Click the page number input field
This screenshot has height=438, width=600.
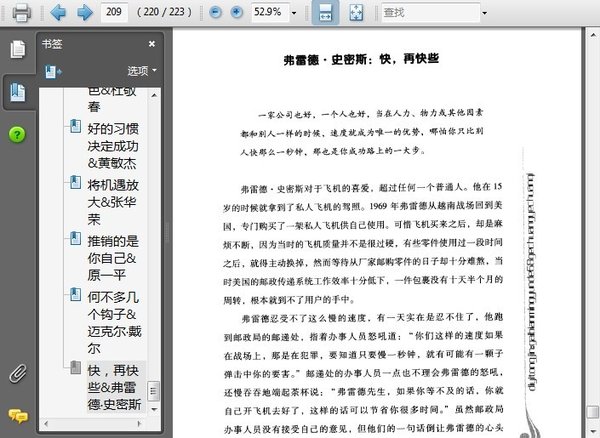tap(114, 12)
